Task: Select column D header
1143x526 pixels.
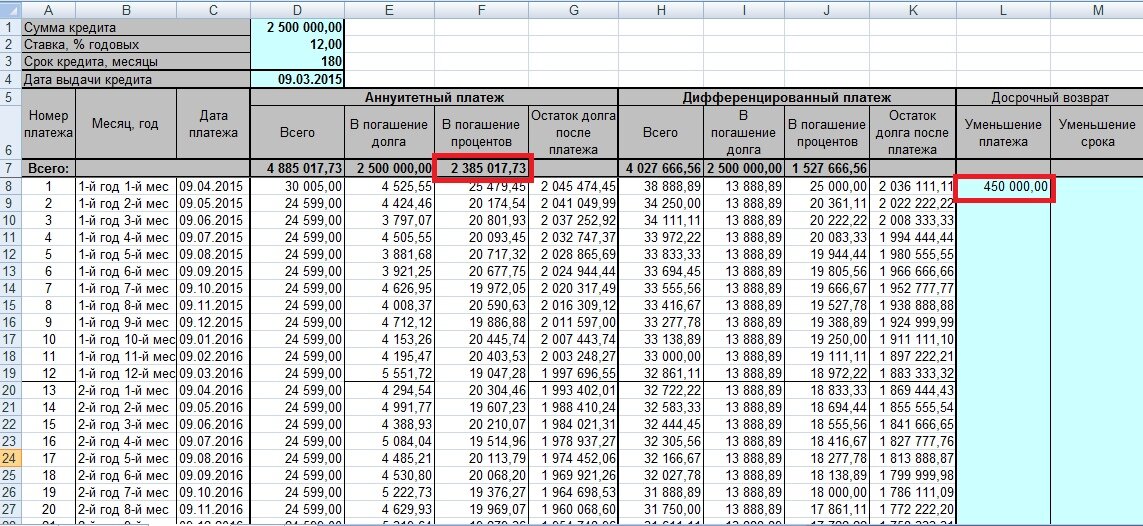Action: click(297, 9)
